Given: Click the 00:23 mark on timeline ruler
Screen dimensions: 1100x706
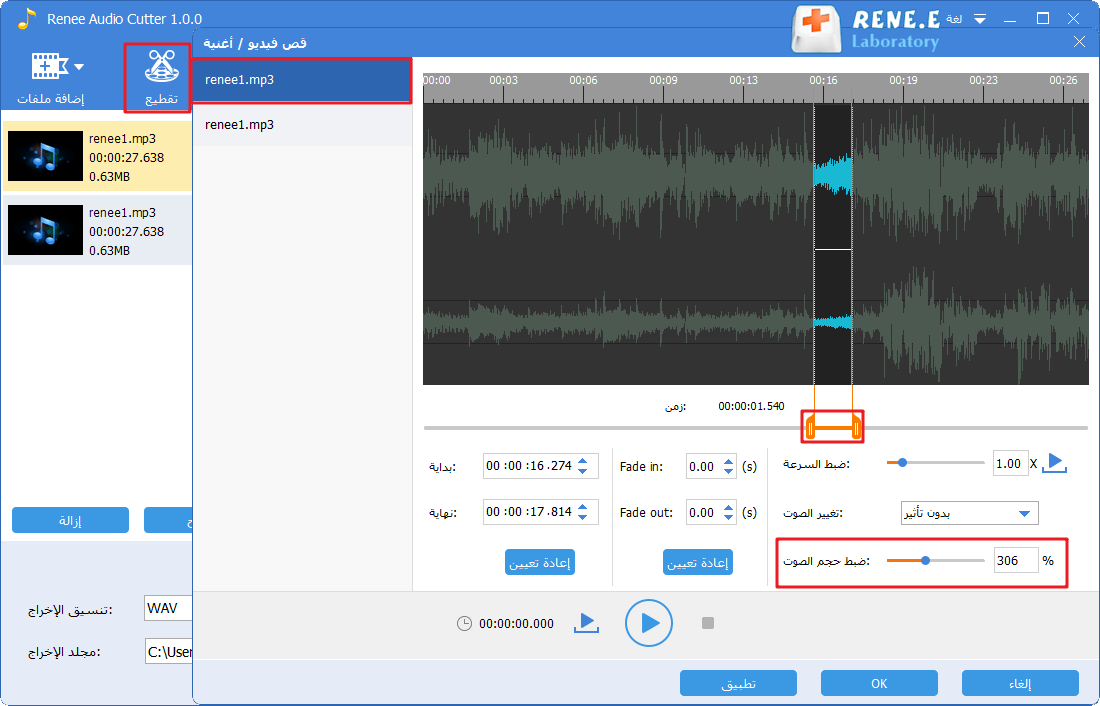Looking at the screenshot, I should coord(983,81).
